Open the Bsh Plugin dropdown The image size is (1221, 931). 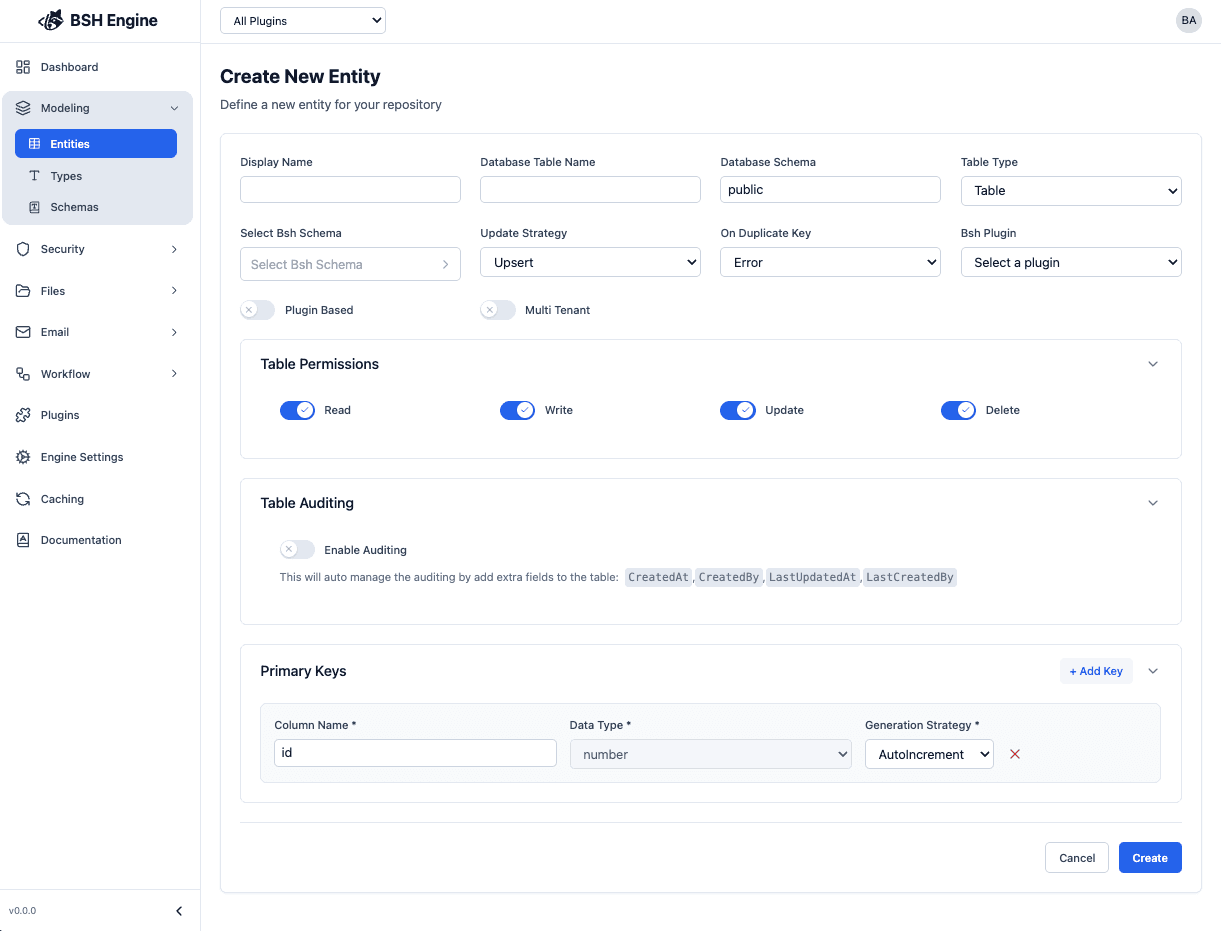[x=1071, y=263]
